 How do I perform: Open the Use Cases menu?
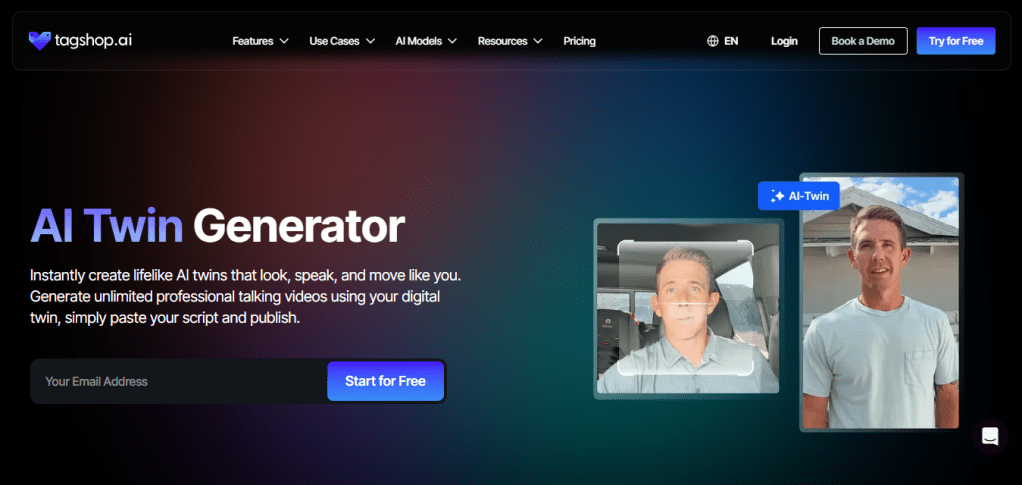342,41
